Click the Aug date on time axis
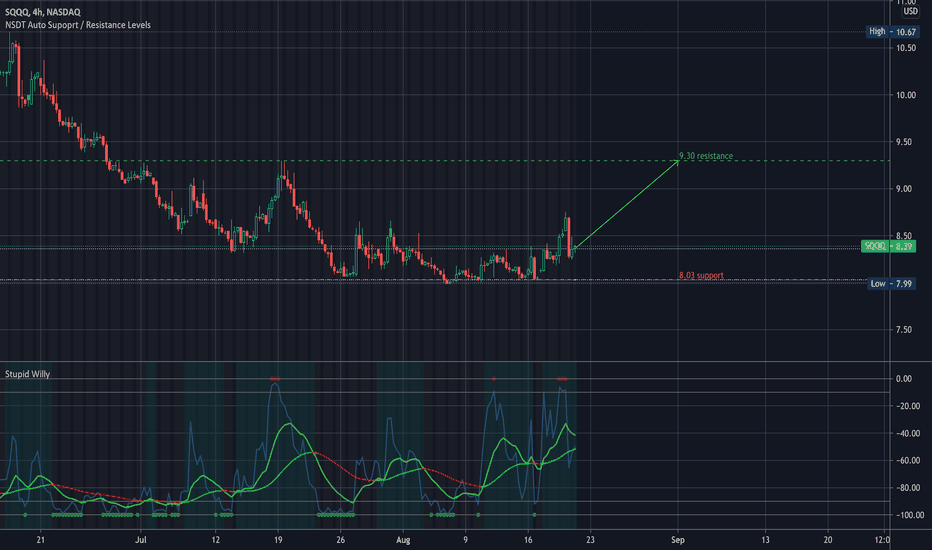This screenshot has width=932, height=550. (x=403, y=540)
